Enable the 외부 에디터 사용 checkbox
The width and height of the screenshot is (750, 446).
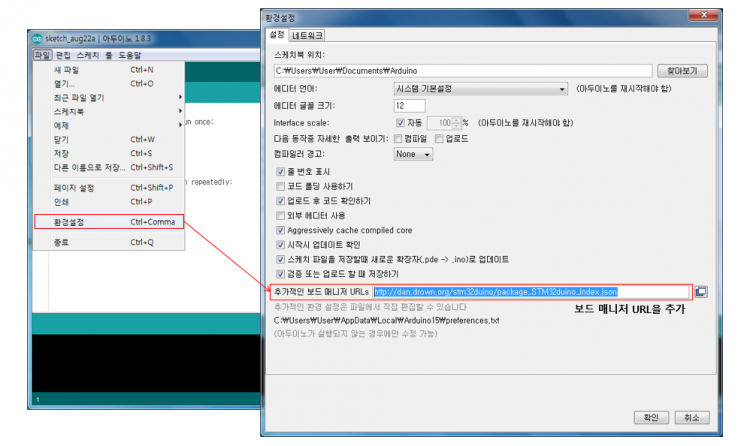click(x=280, y=215)
